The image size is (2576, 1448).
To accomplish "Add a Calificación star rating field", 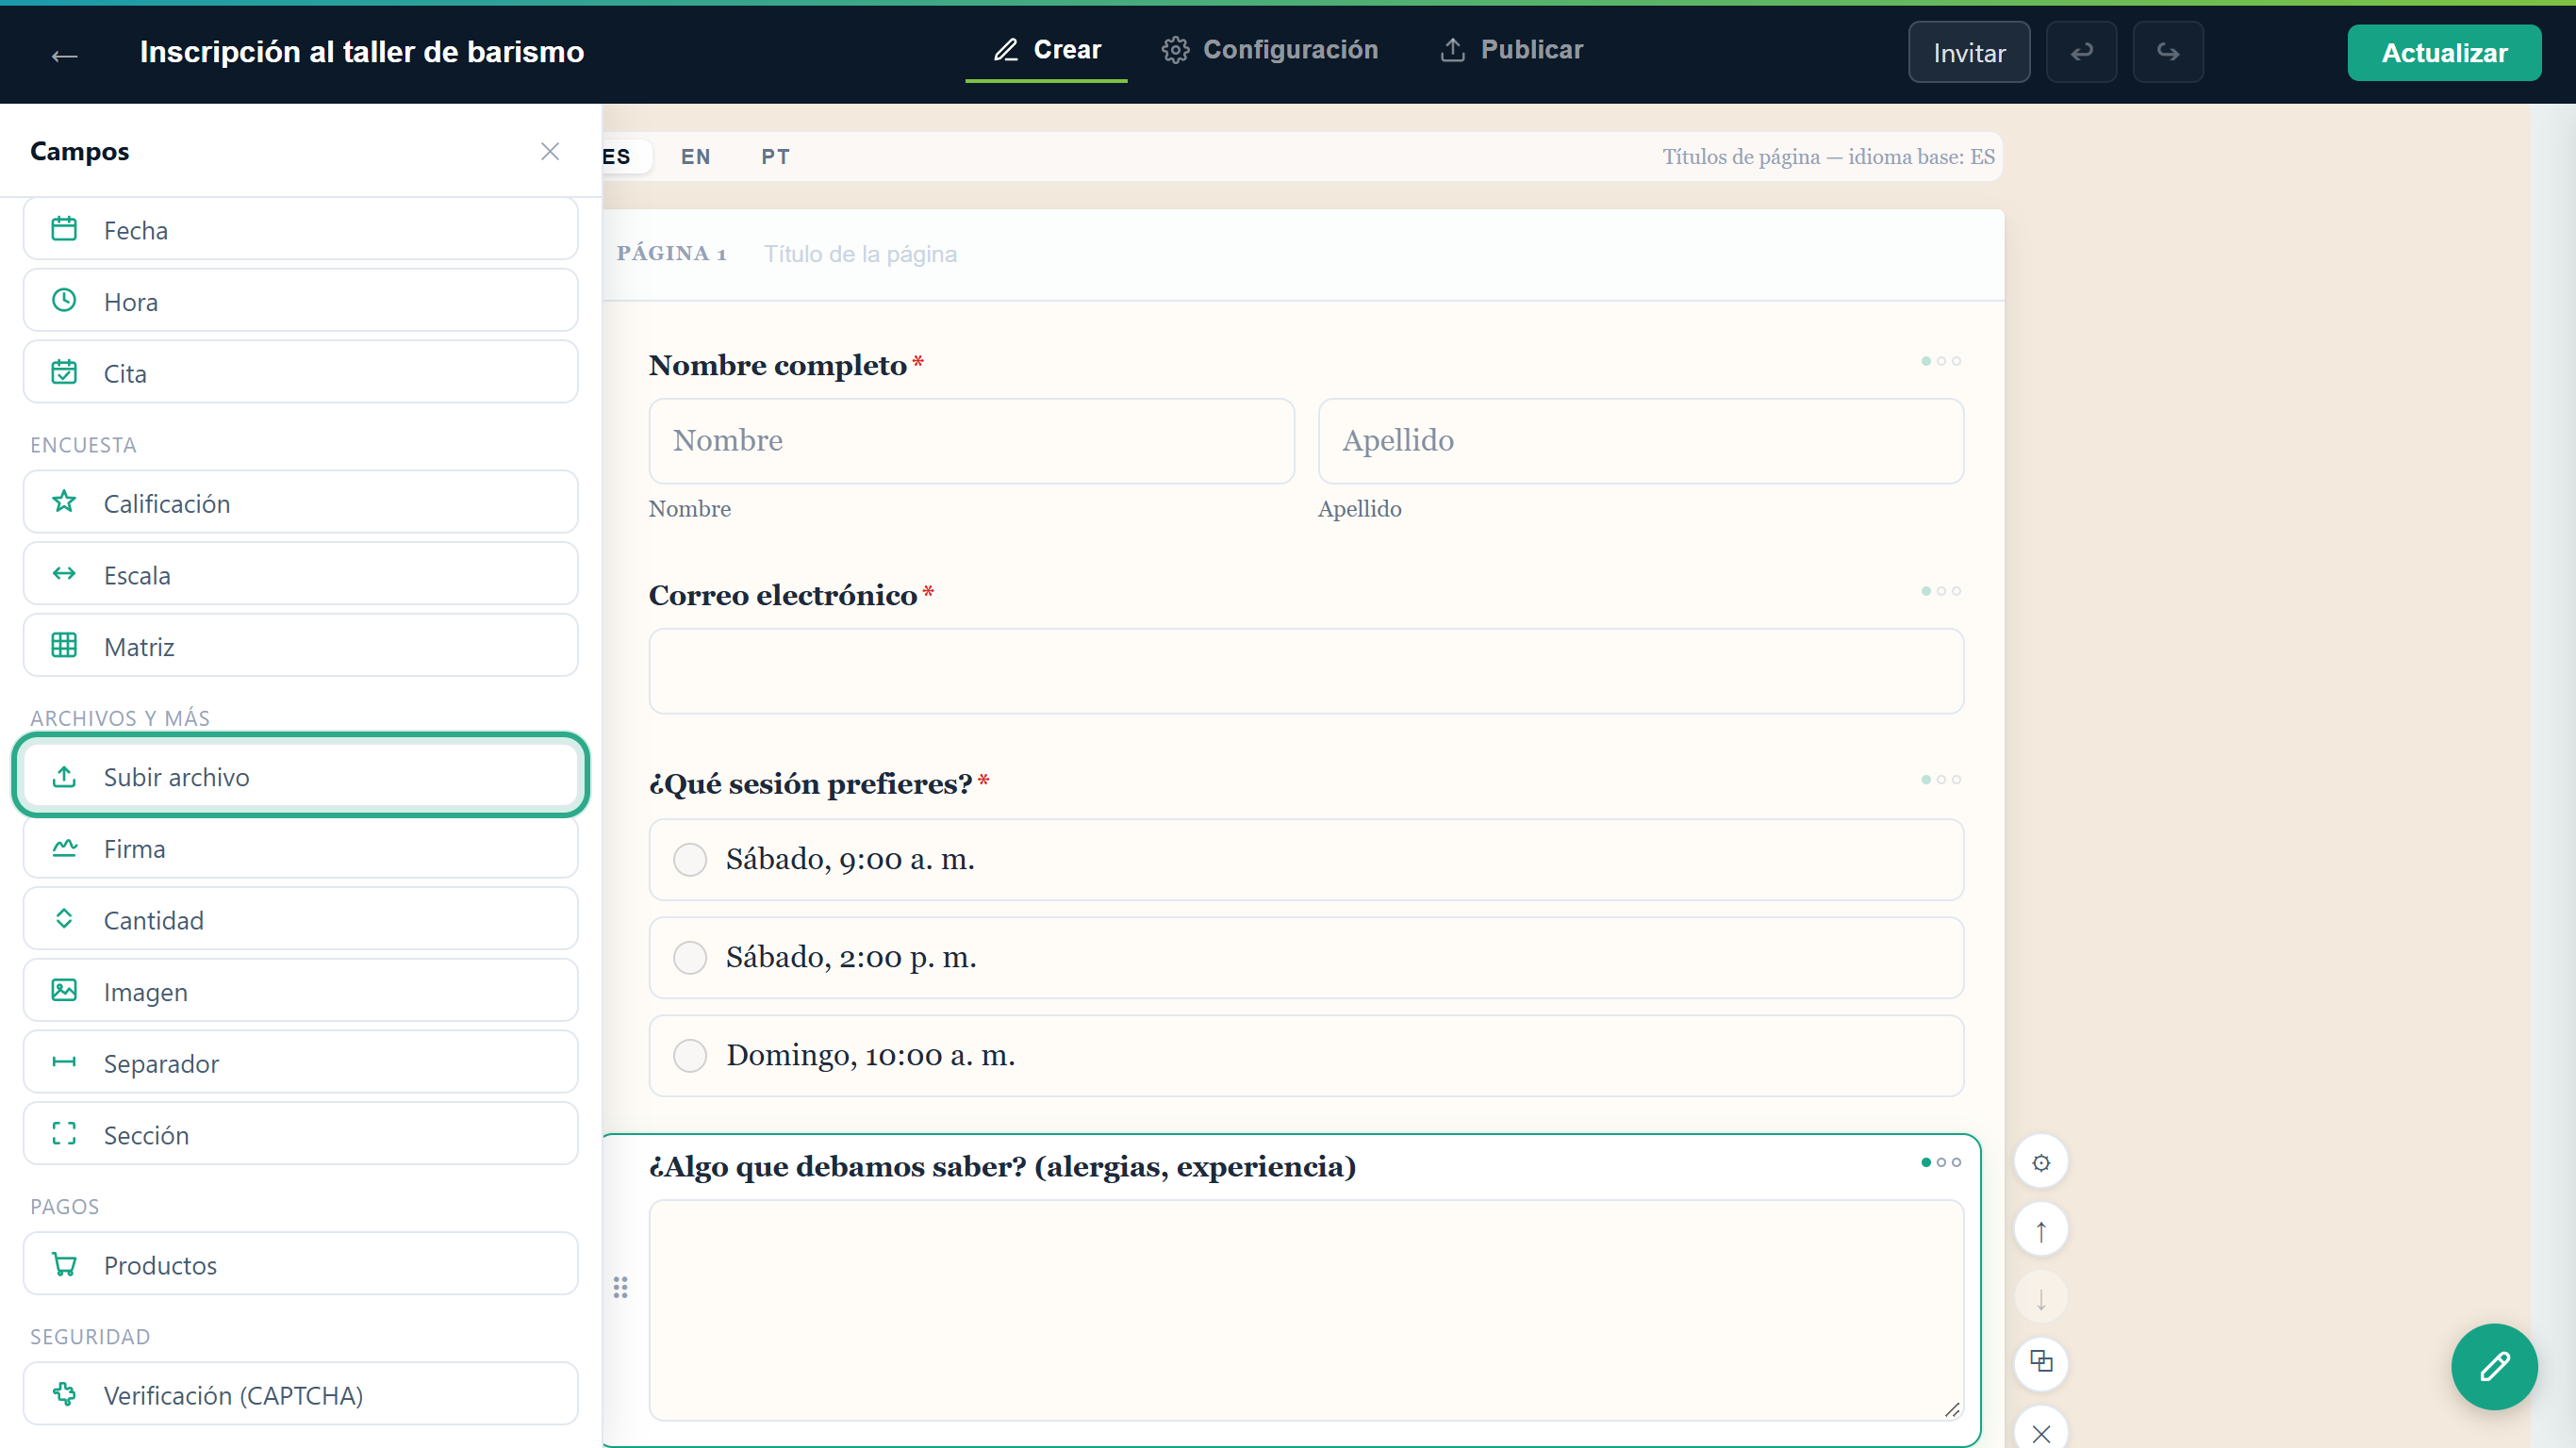I will click(x=301, y=503).
